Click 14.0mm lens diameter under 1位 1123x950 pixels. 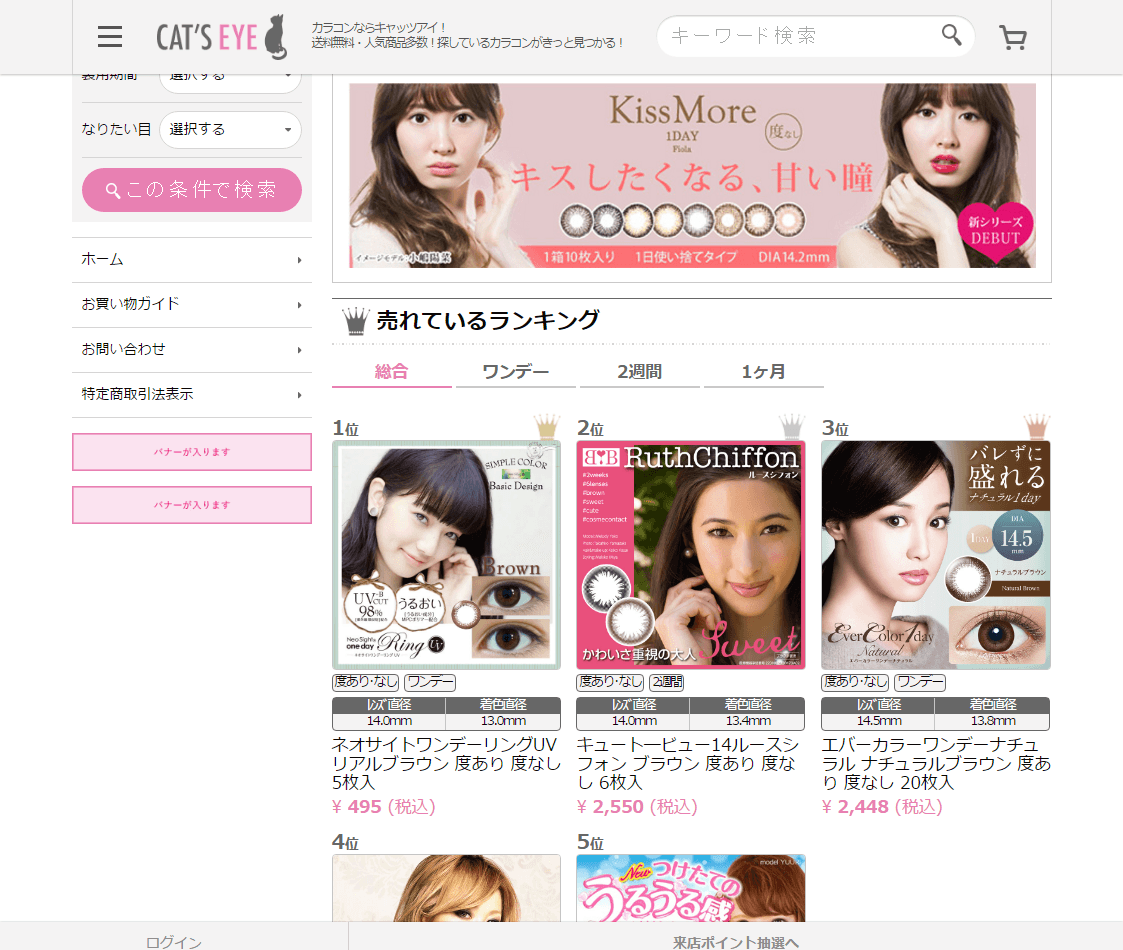[x=389, y=721]
